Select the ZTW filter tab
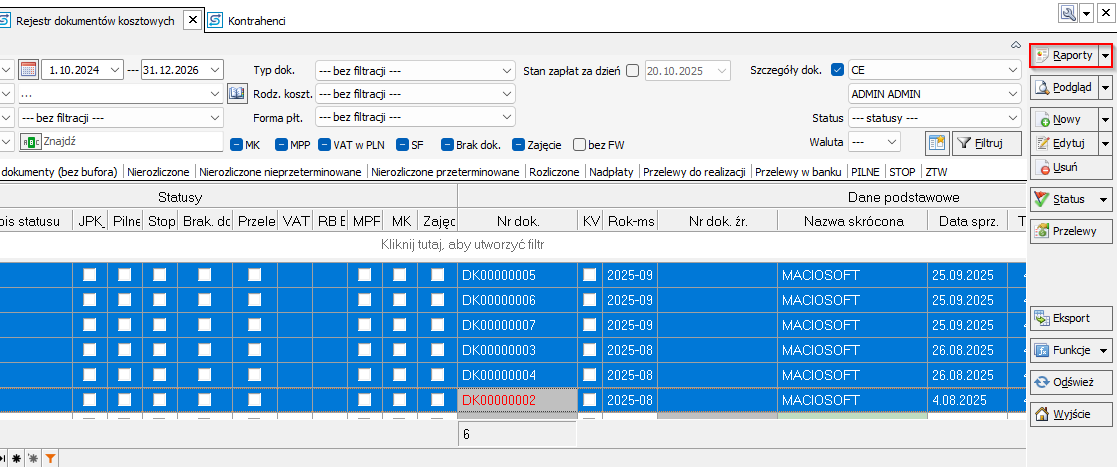 [936, 172]
